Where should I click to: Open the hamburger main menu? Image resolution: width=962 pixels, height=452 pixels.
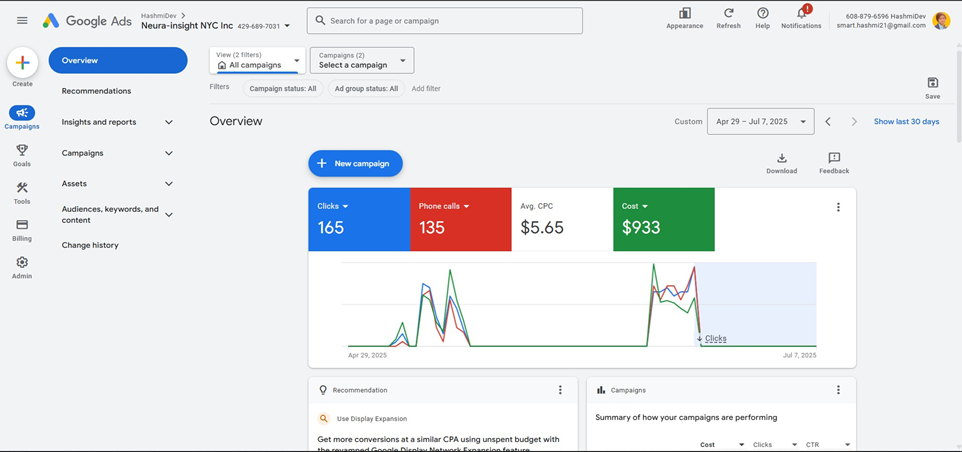[x=22, y=20]
